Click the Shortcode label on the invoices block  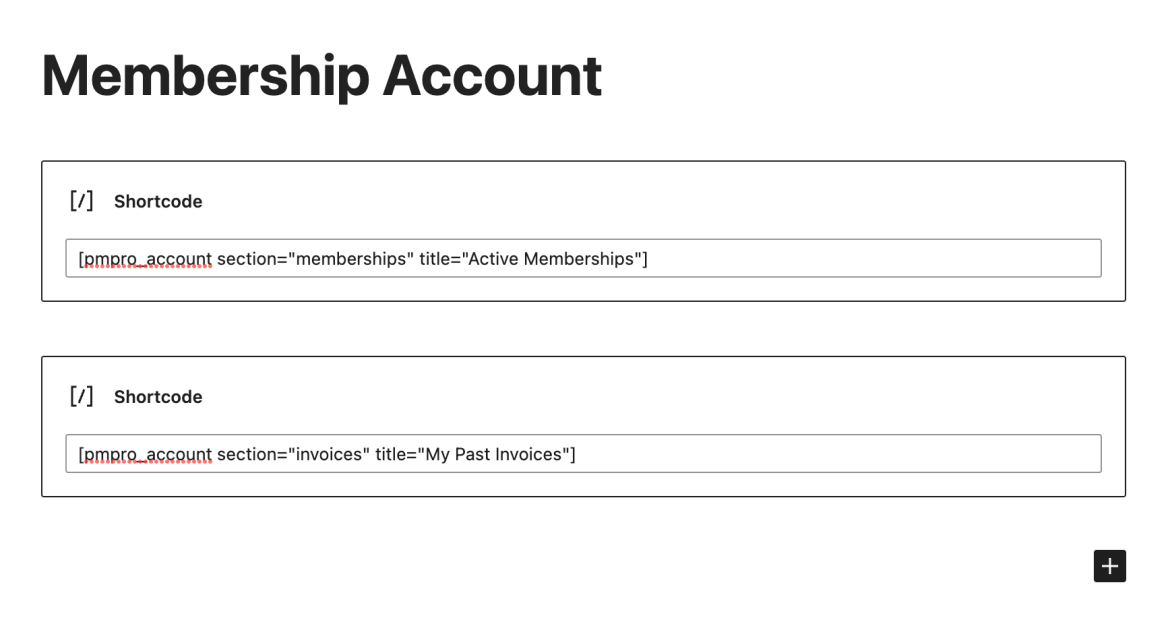click(x=158, y=397)
